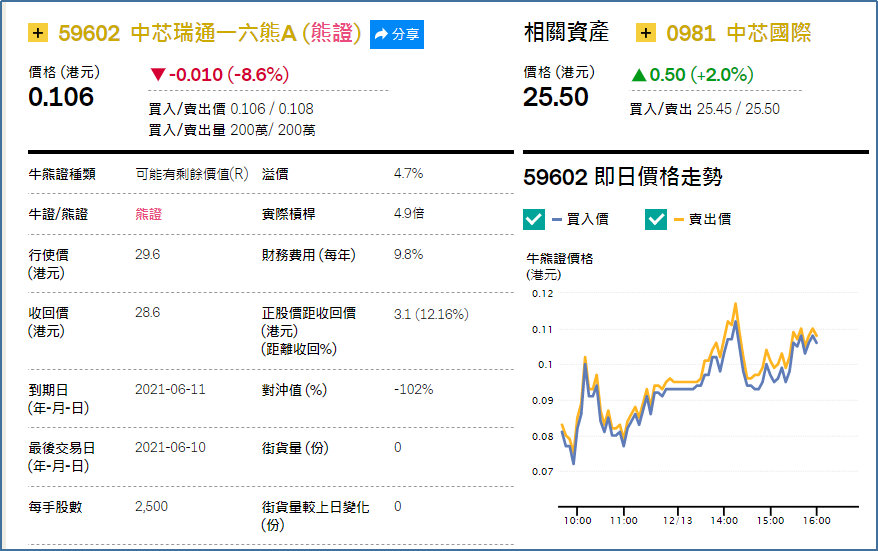Select the 0.50 (+2.0%) change value
Screen dimensions: 878x551
pos(692,74)
